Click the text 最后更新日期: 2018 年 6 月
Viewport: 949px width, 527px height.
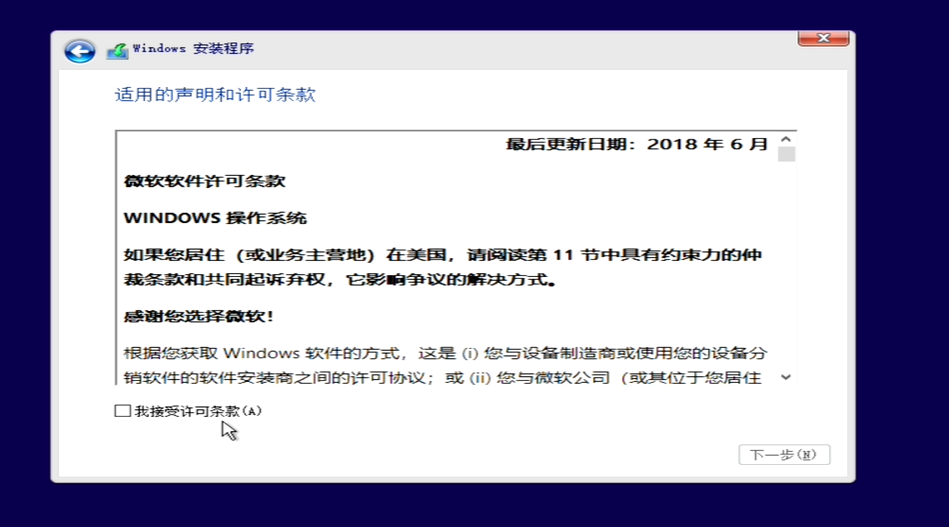[637, 144]
